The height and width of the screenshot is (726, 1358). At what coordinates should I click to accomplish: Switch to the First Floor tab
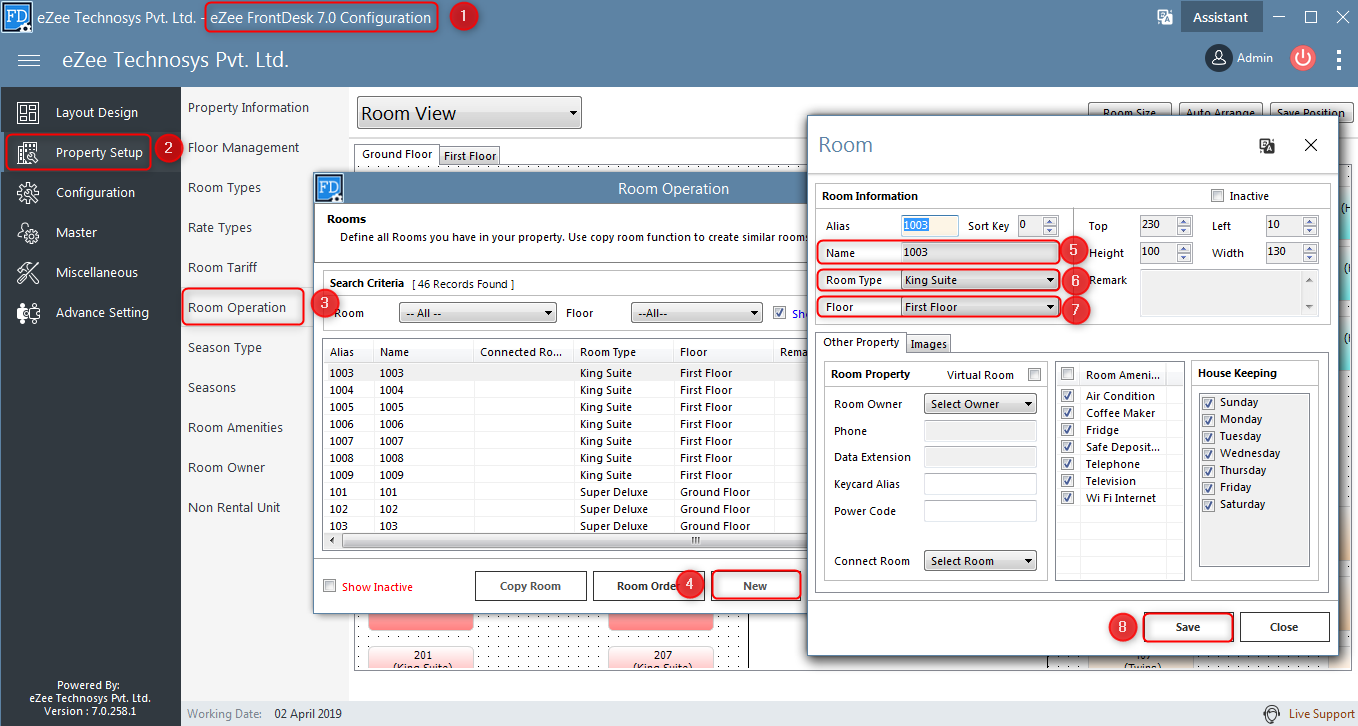470,156
